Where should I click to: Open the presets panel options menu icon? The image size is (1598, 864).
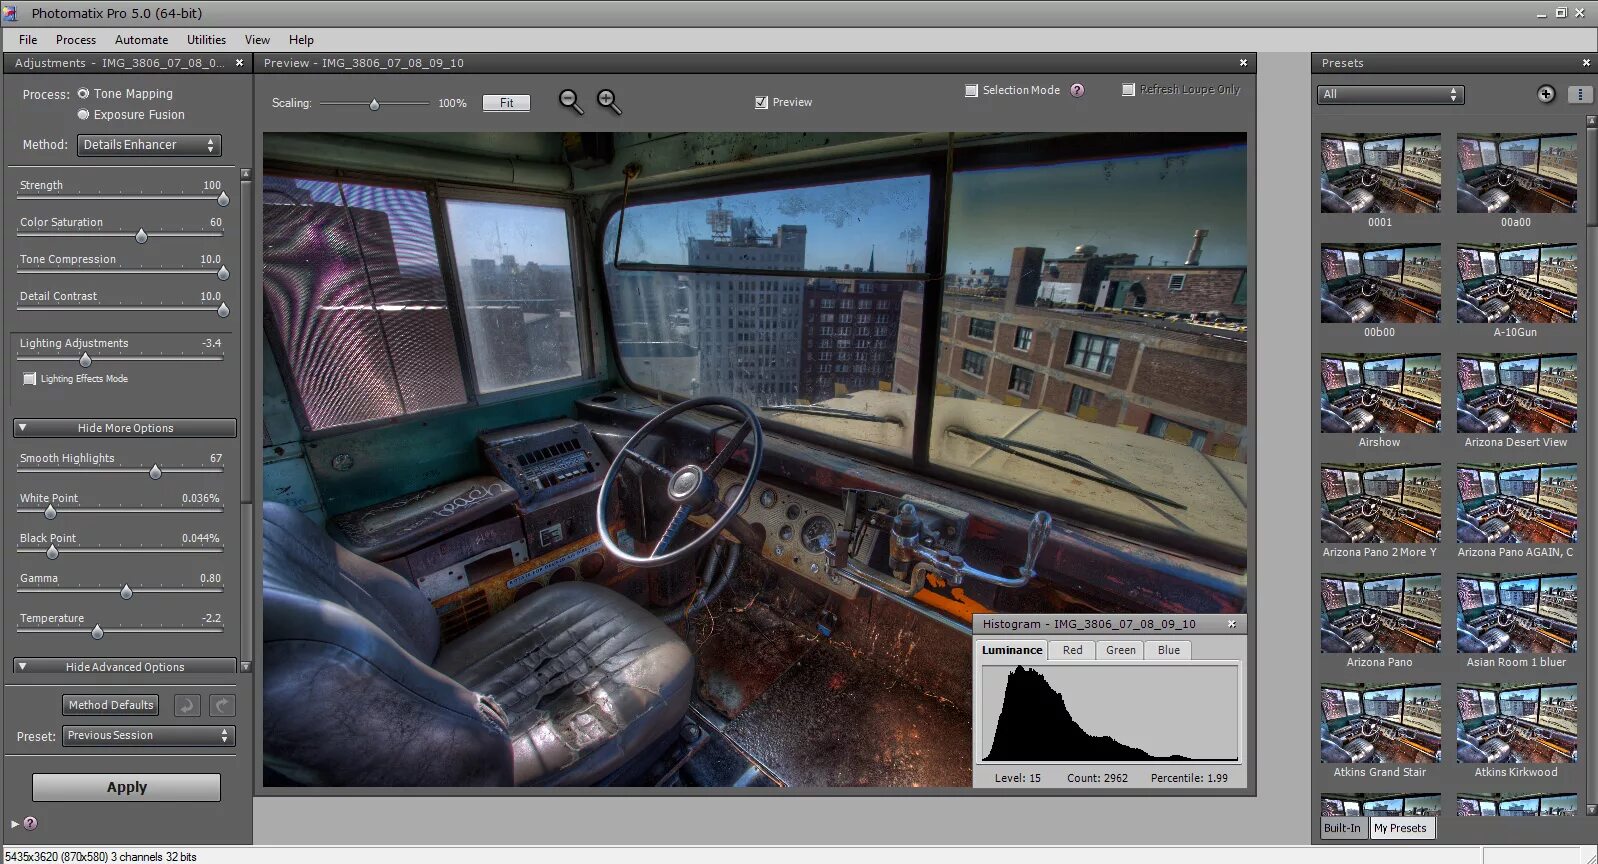click(x=1580, y=94)
